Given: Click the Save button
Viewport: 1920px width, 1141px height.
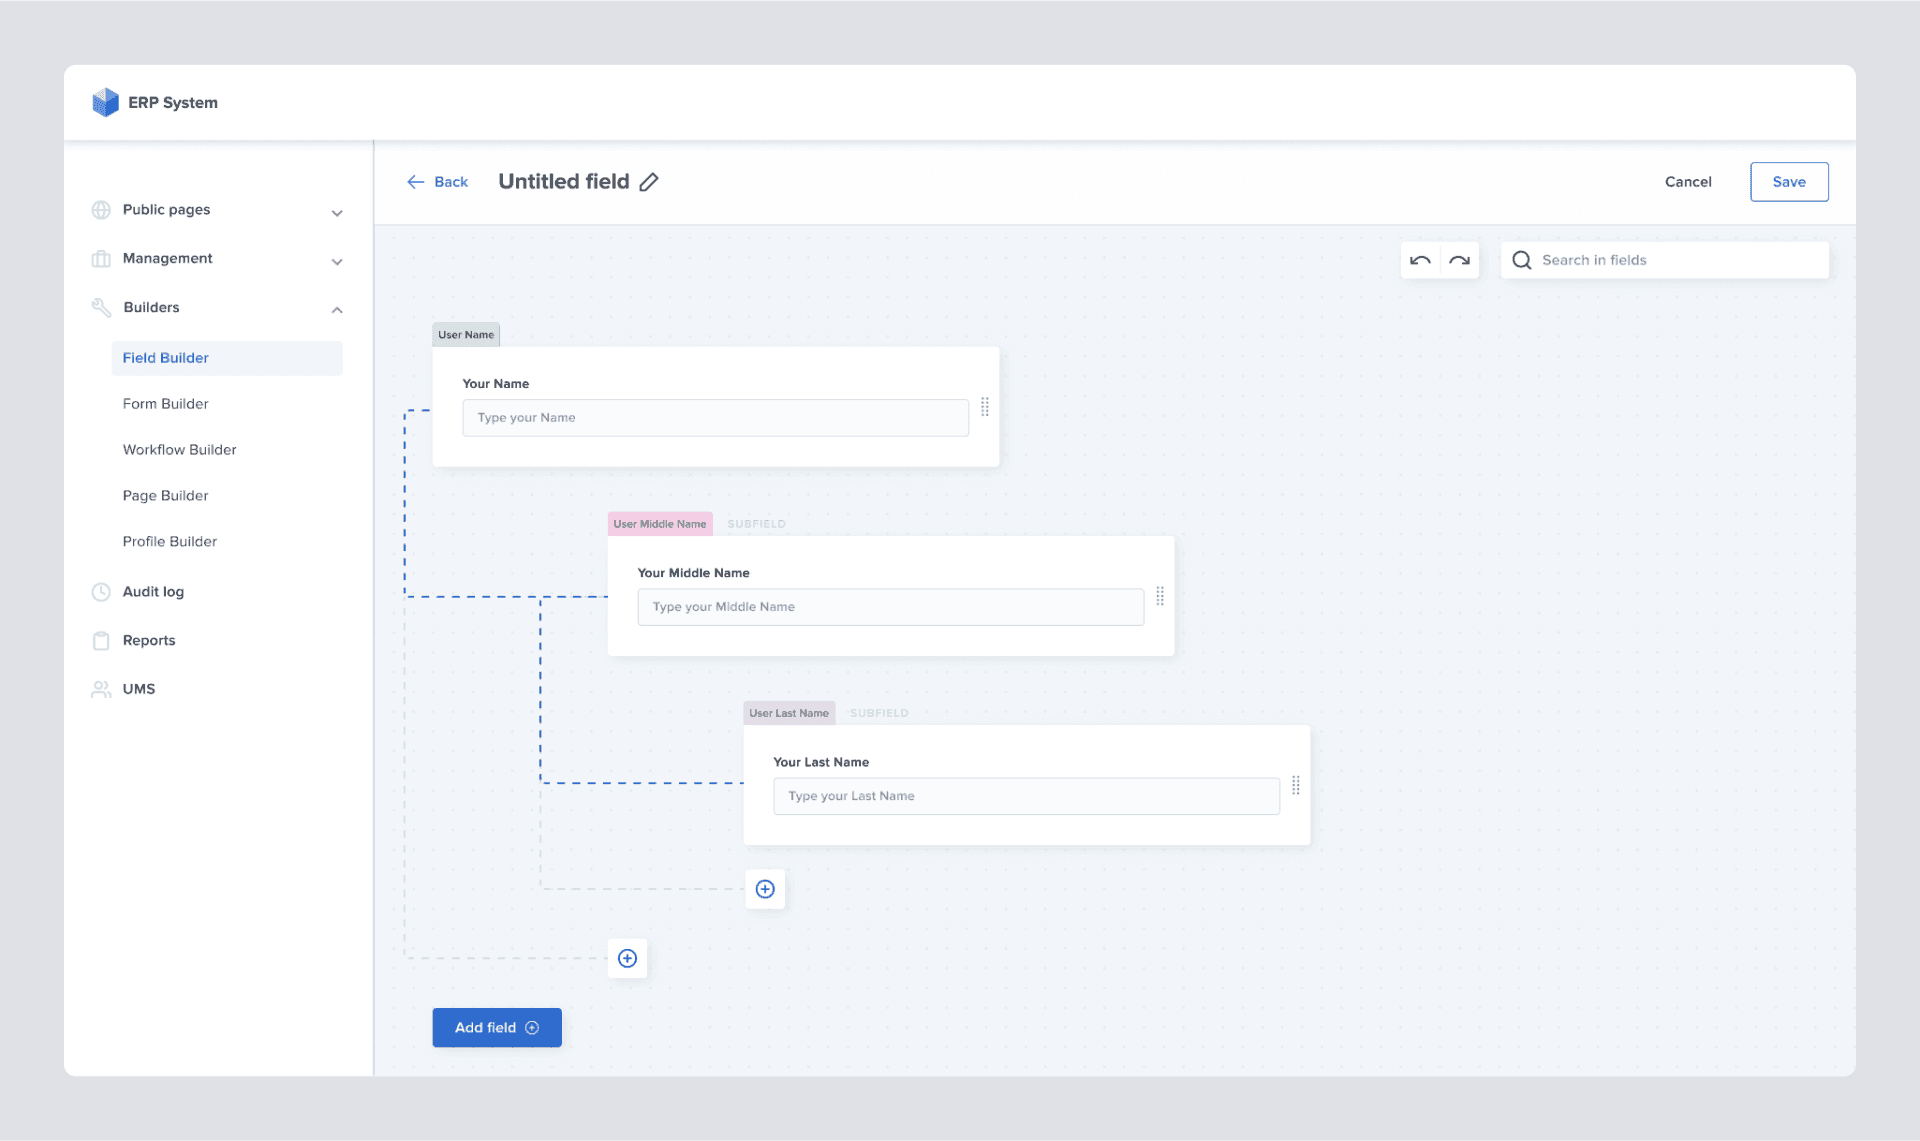Looking at the screenshot, I should click(1789, 181).
